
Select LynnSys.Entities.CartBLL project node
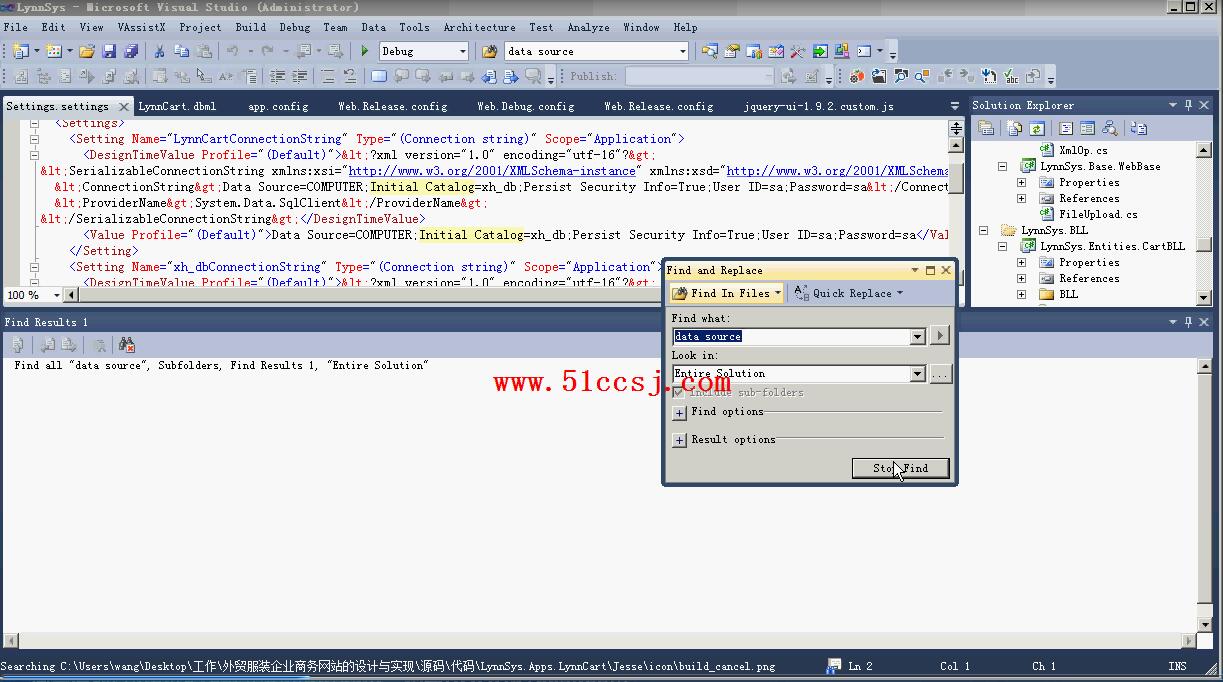click(x=1112, y=246)
